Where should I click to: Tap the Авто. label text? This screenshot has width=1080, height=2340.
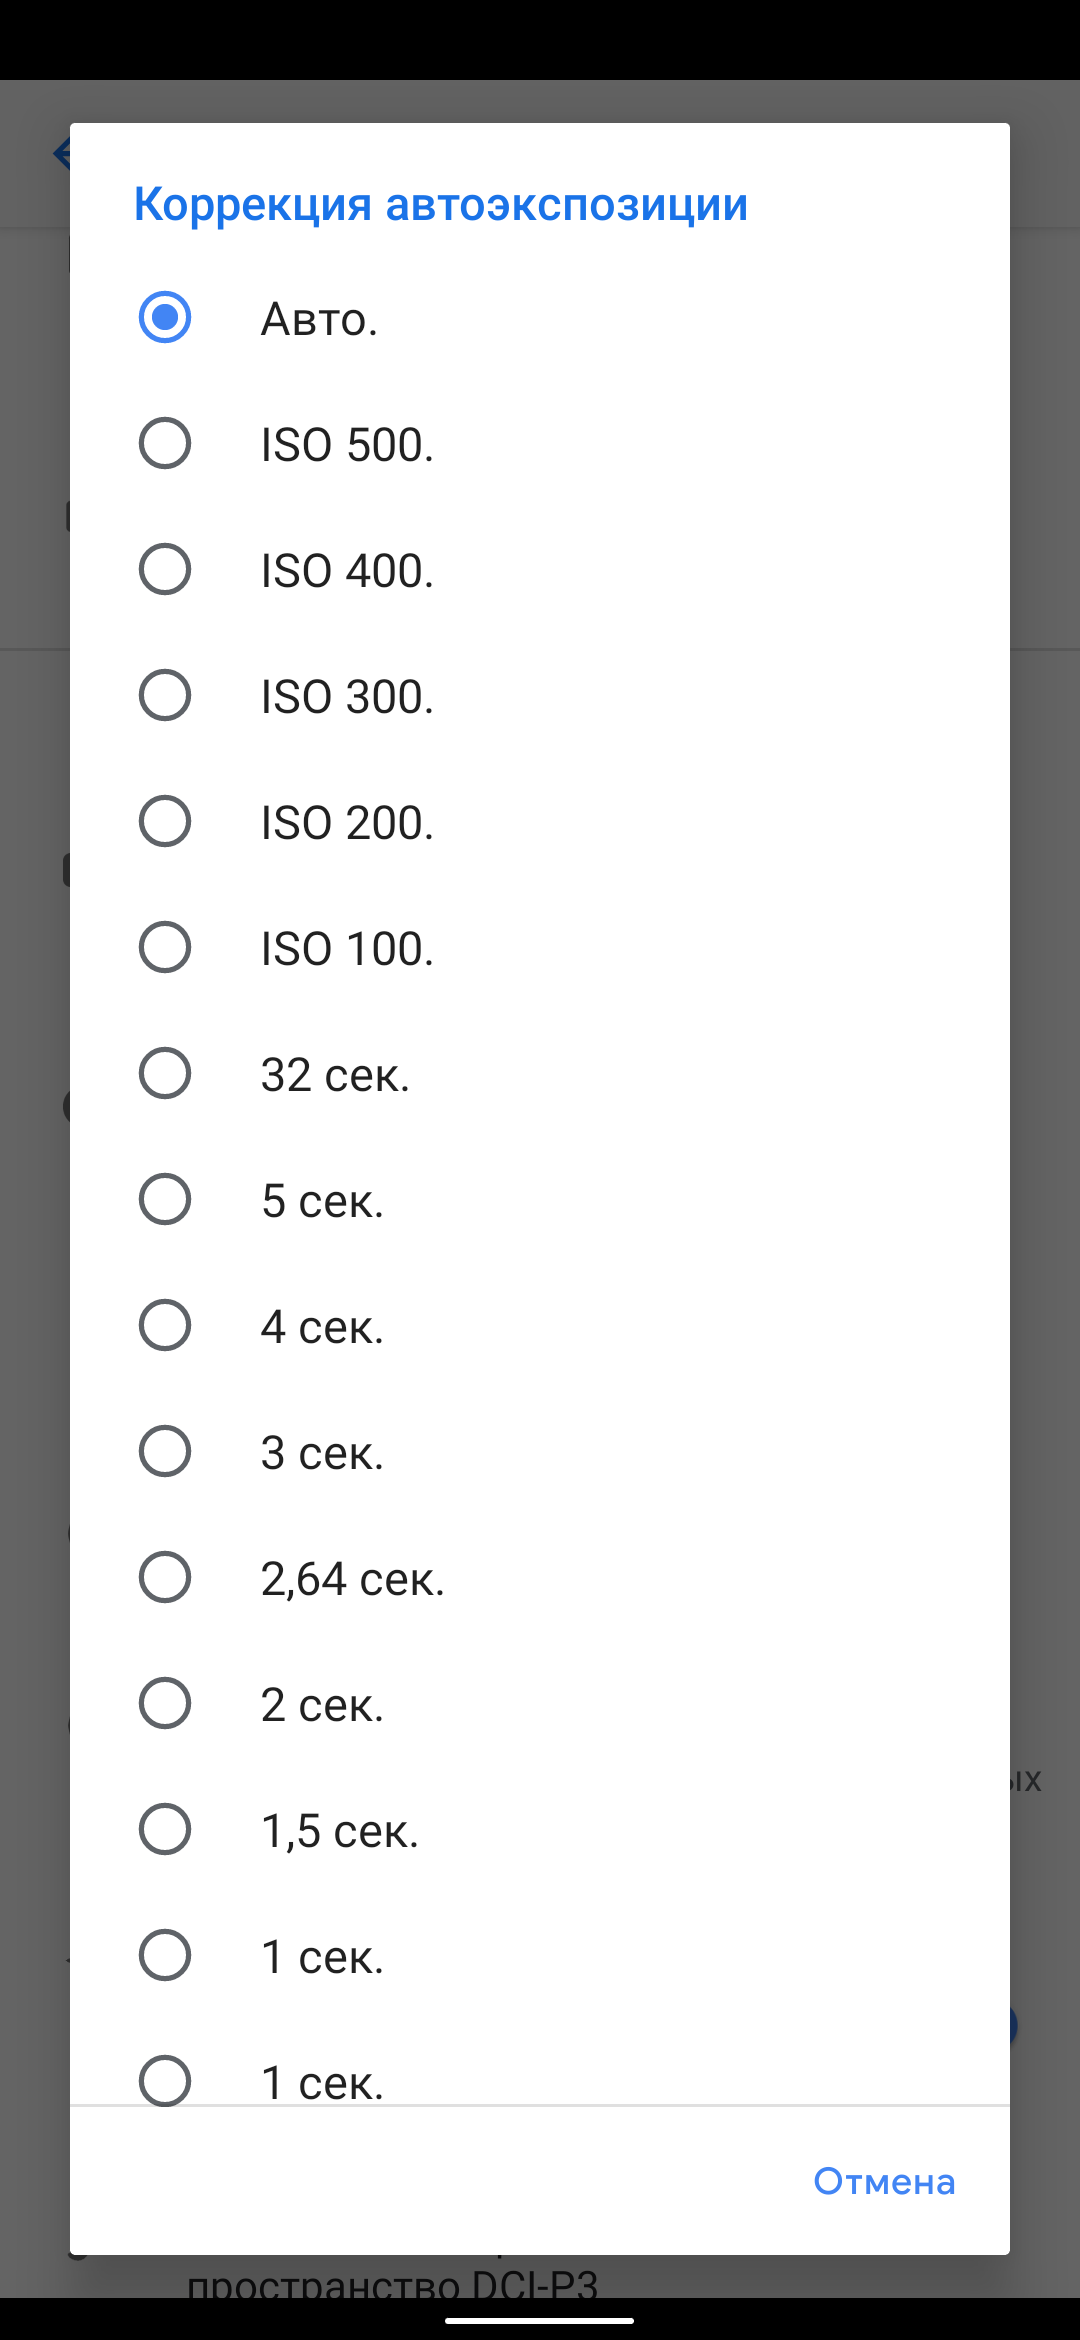tap(319, 319)
